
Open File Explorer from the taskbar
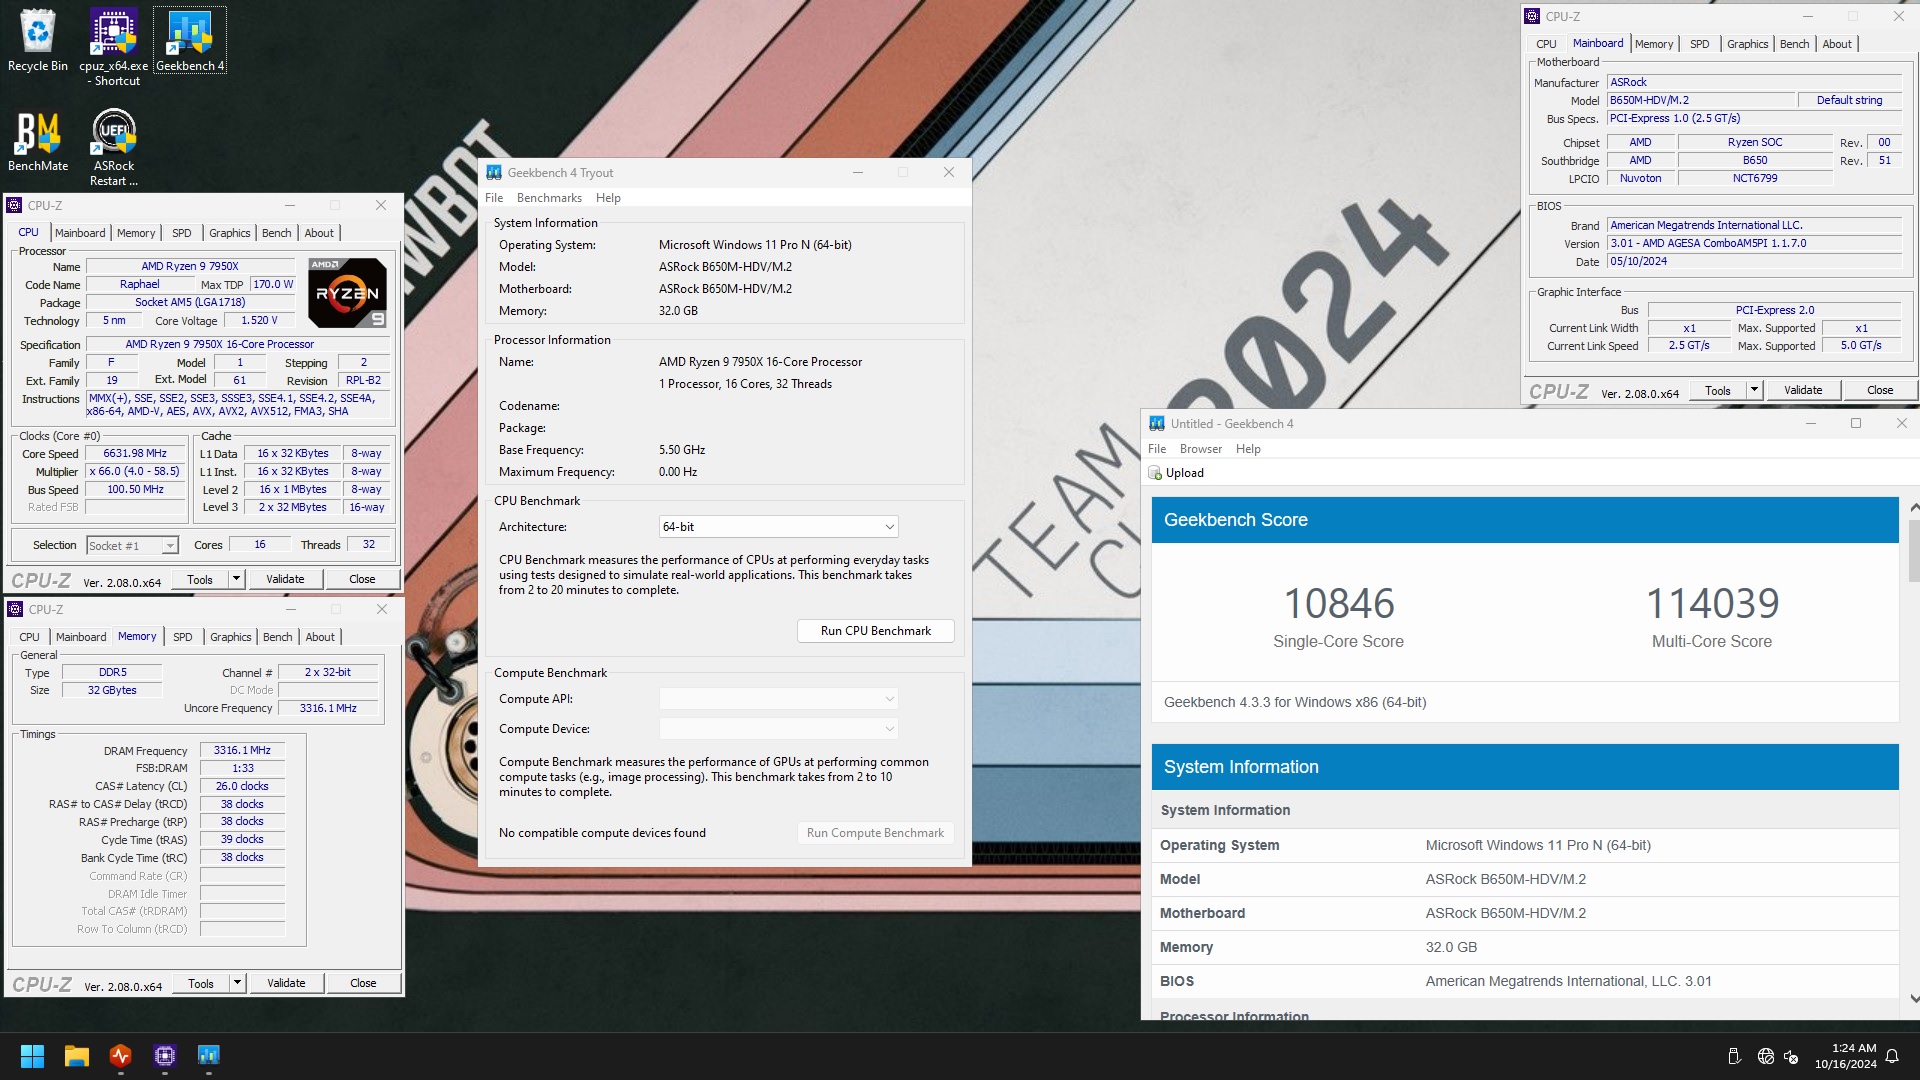point(77,1055)
